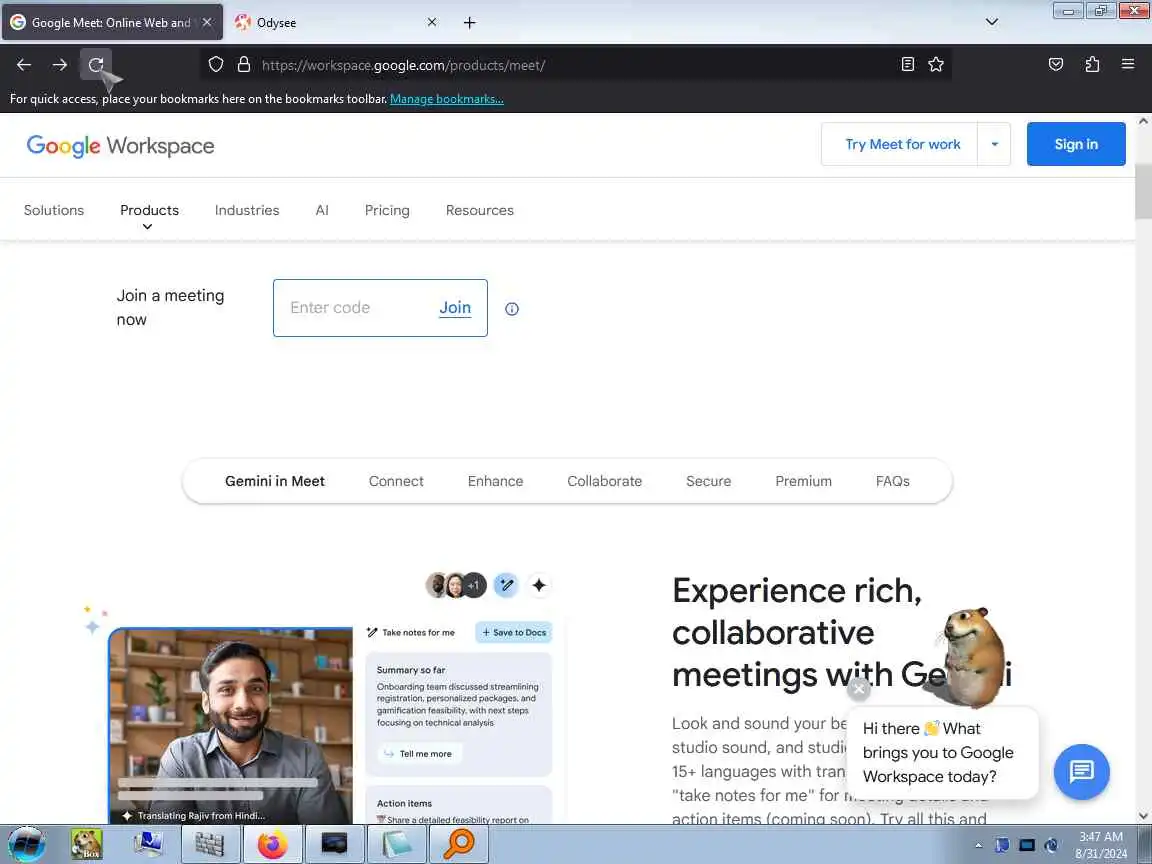Click the Enter code field

[x=356, y=308]
